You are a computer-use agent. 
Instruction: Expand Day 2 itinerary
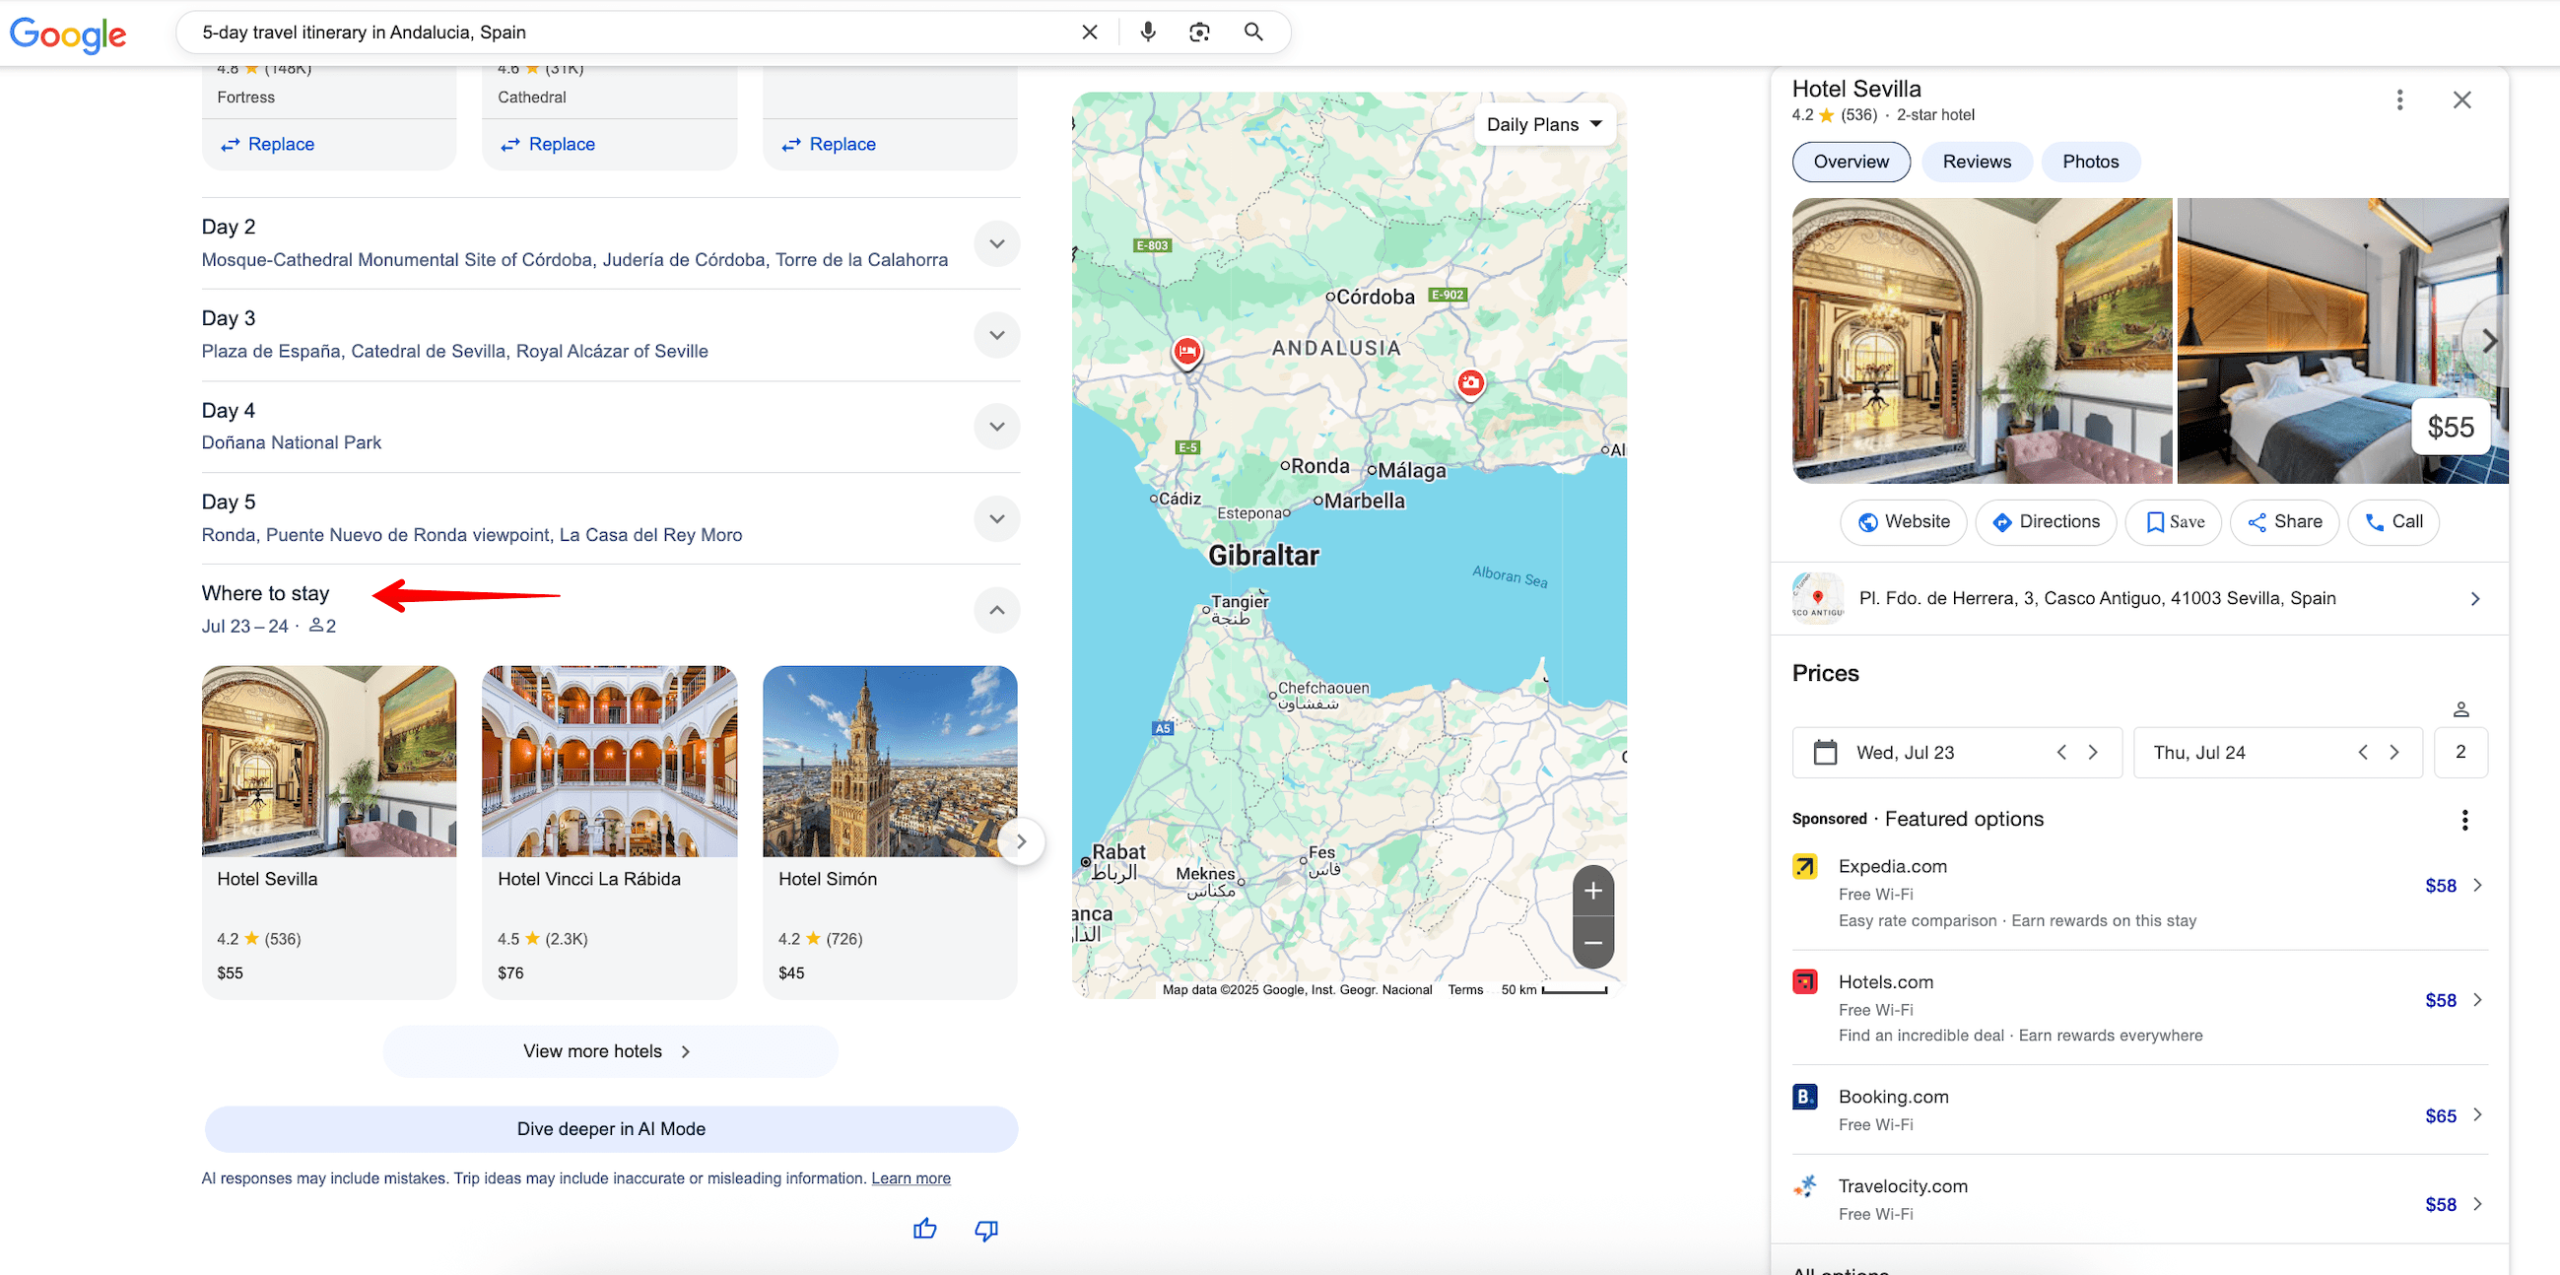[997, 243]
